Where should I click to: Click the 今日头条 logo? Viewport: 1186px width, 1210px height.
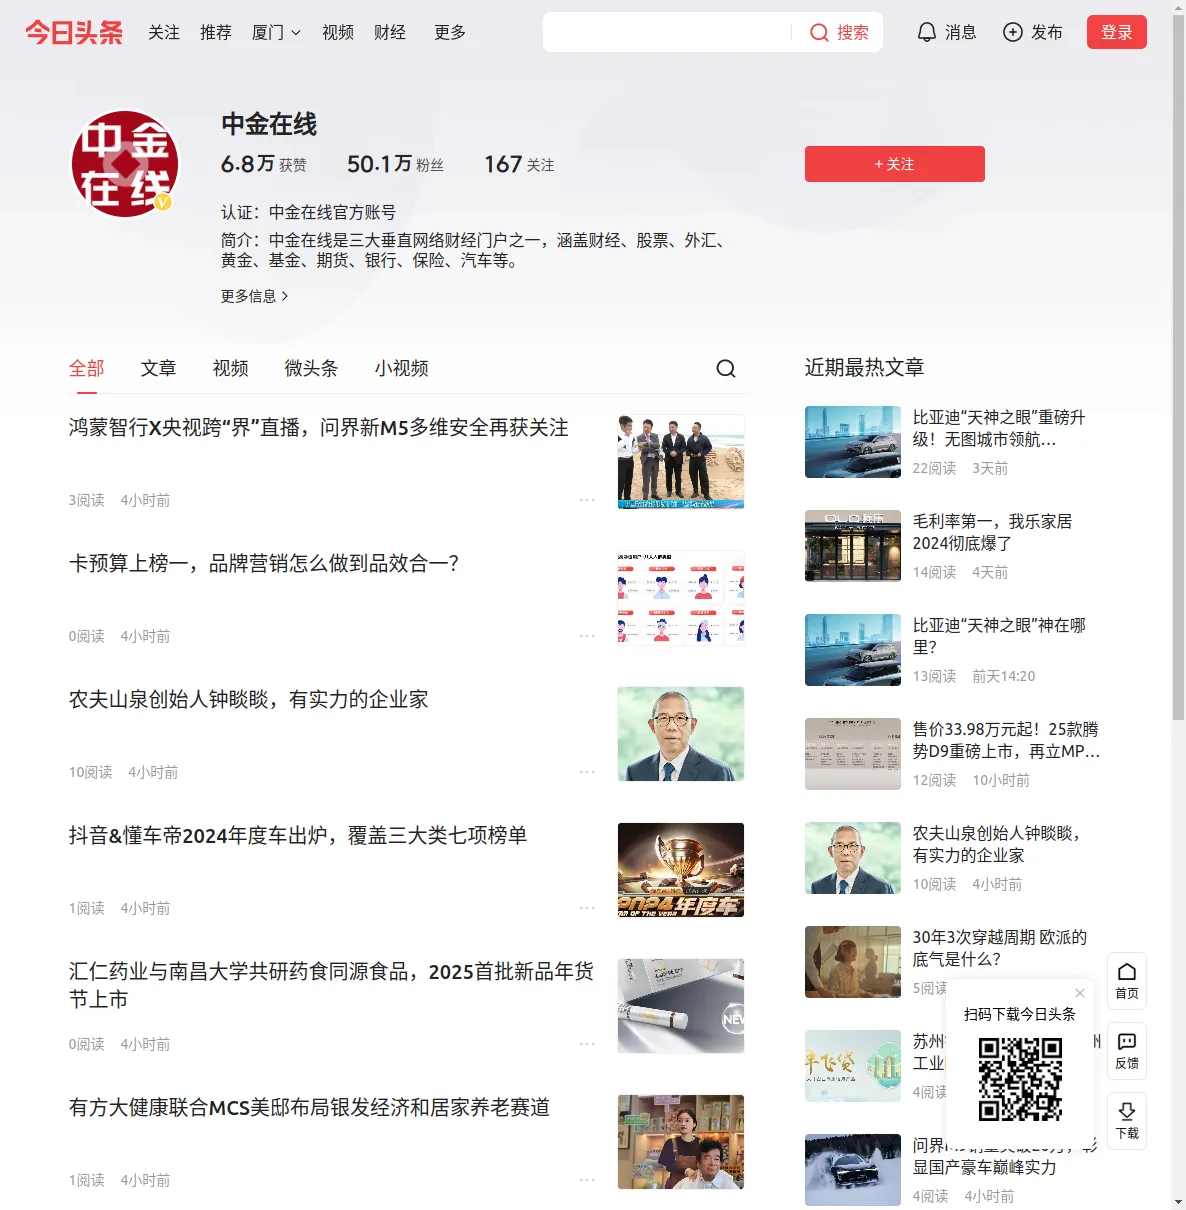(x=74, y=32)
